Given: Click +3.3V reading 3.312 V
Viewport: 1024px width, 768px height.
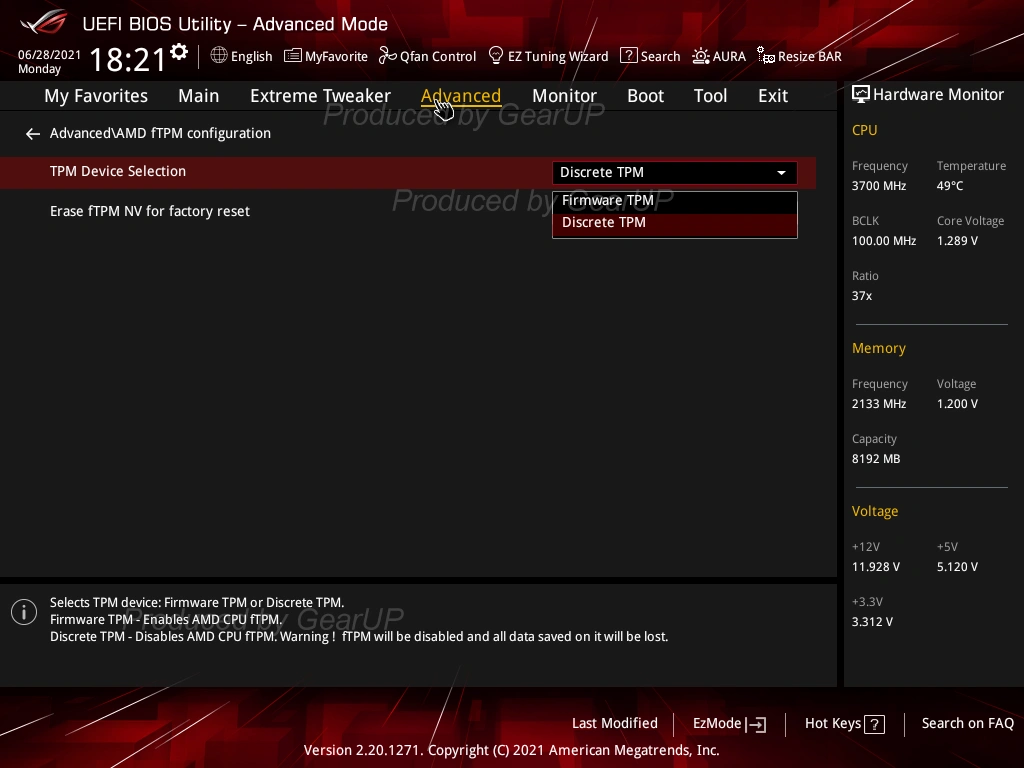Looking at the screenshot, I should [x=872, y=622].
